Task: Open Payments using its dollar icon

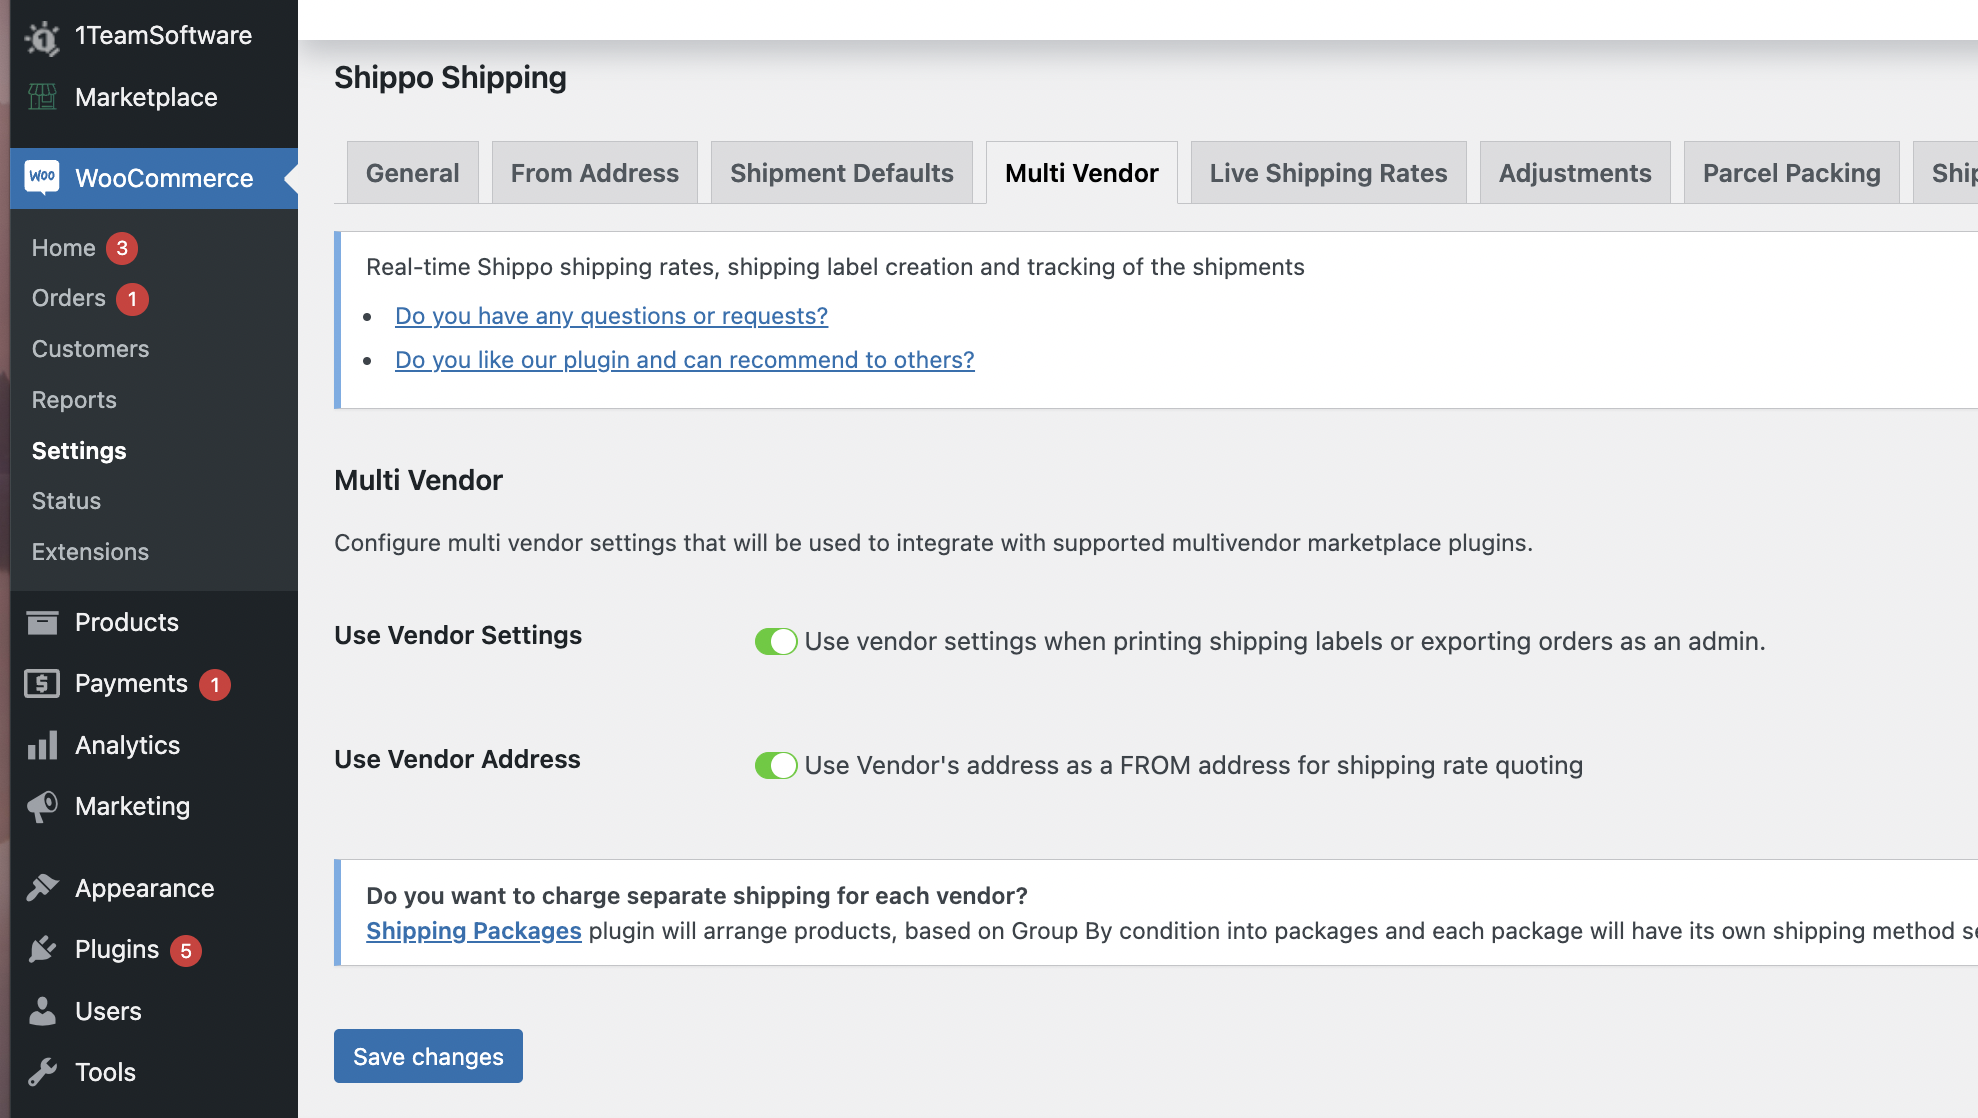Action: click(x=42, y=683)
